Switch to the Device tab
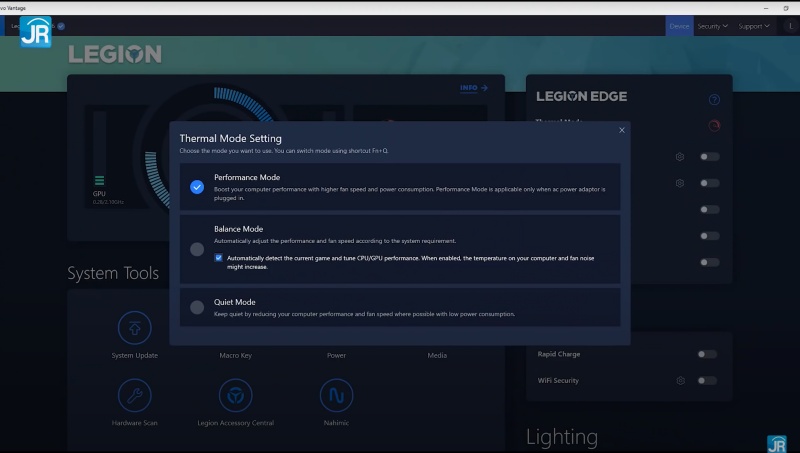The height and width of the screenshot is (453, 800). click(x=679, y=26)
